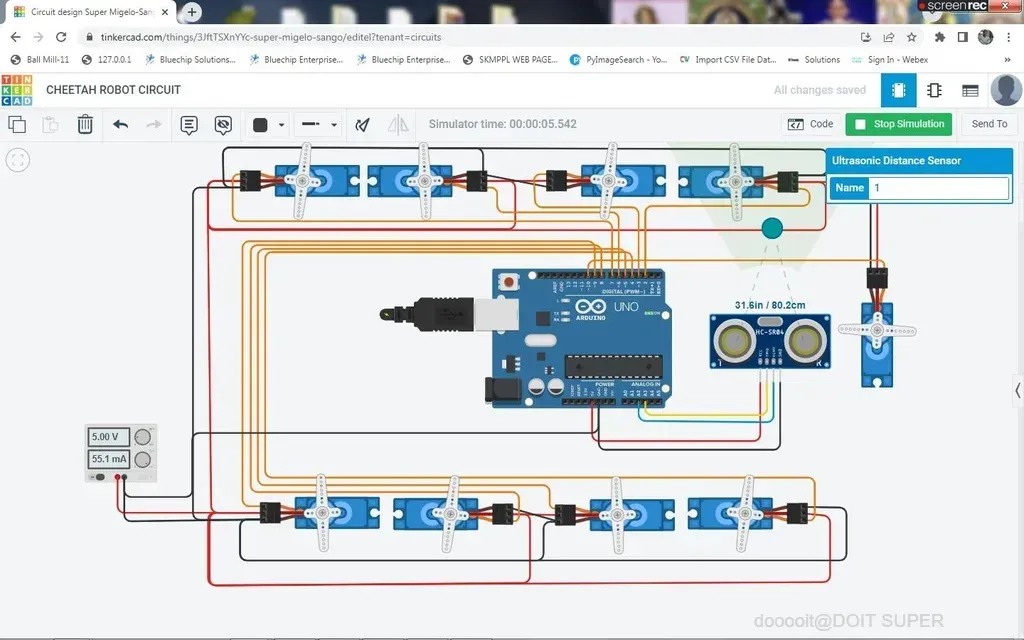Switch to the schematic view icon

coord(934,90)
